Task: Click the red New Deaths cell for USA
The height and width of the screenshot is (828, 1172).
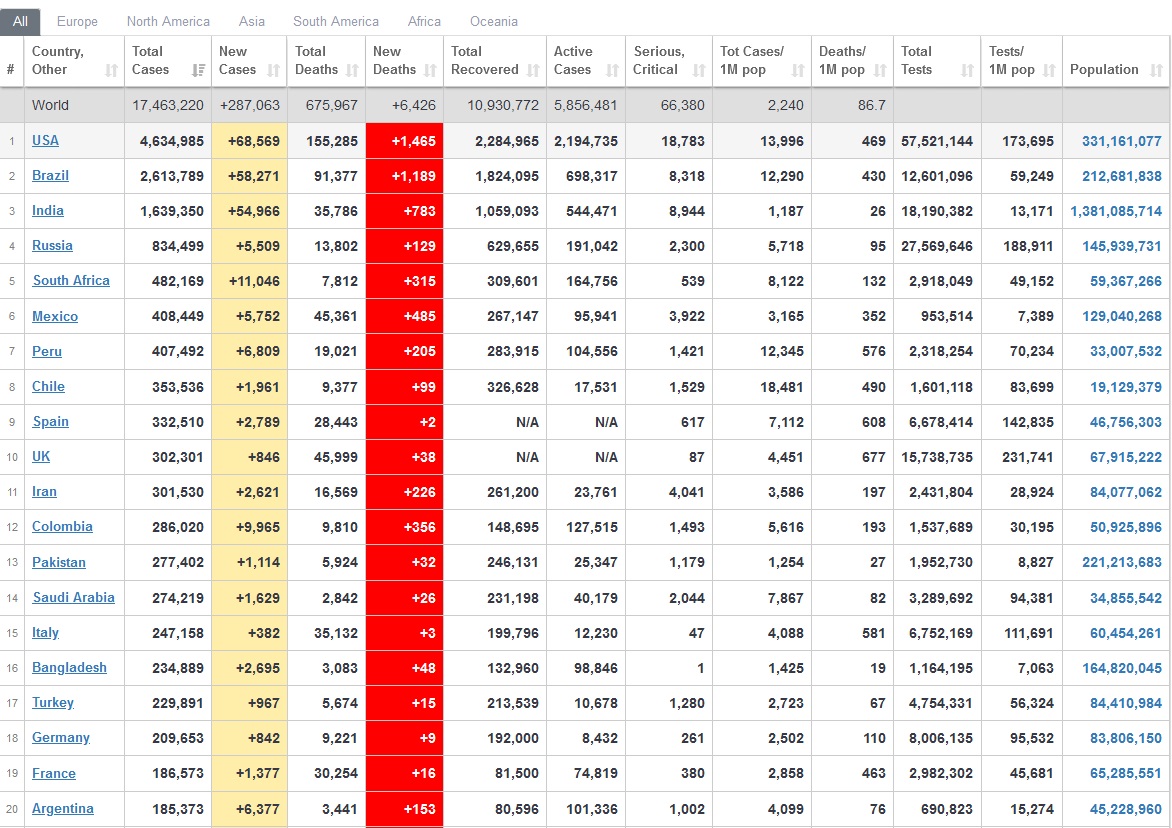Action: [x=404, y=141]
